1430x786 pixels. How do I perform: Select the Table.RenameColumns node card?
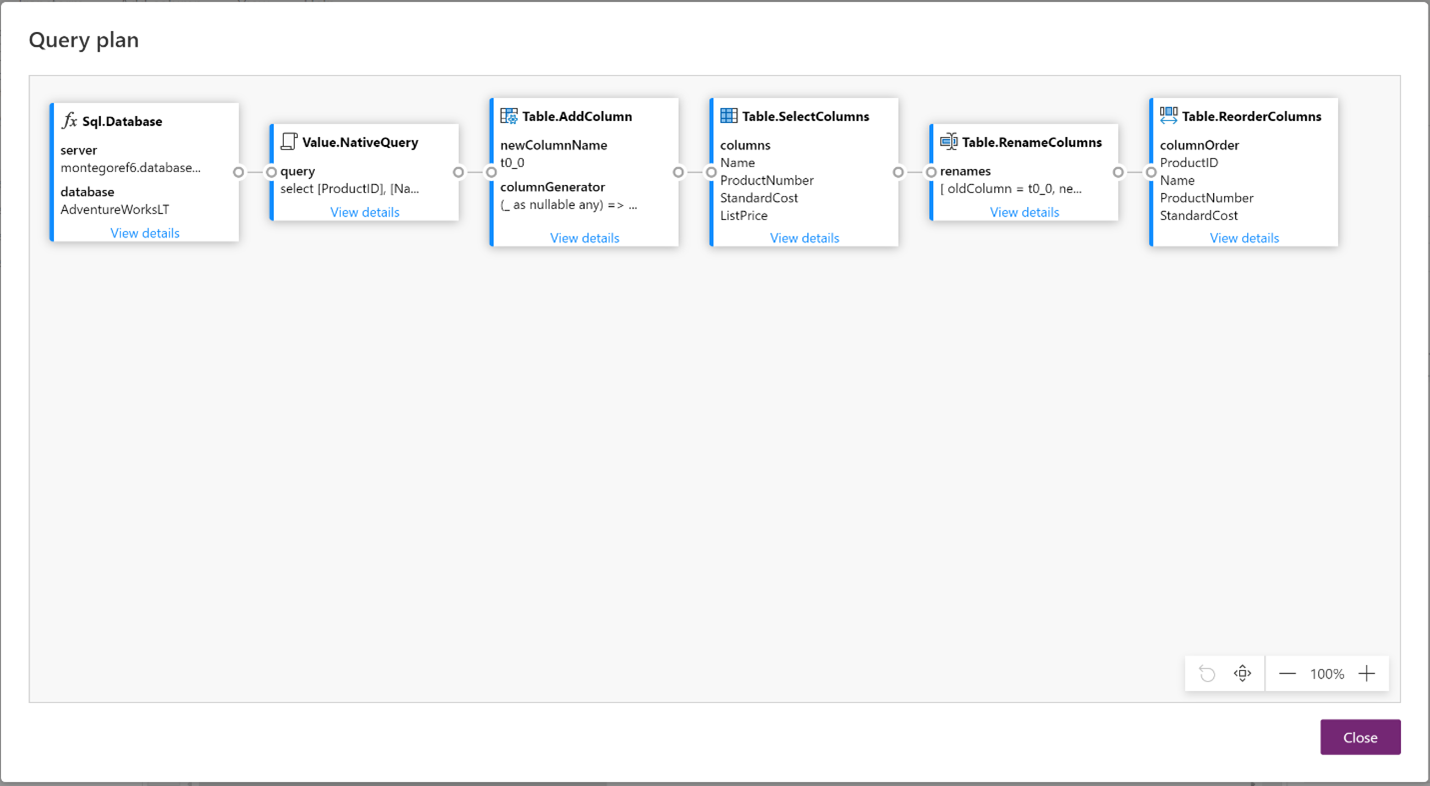point(1024,170)
